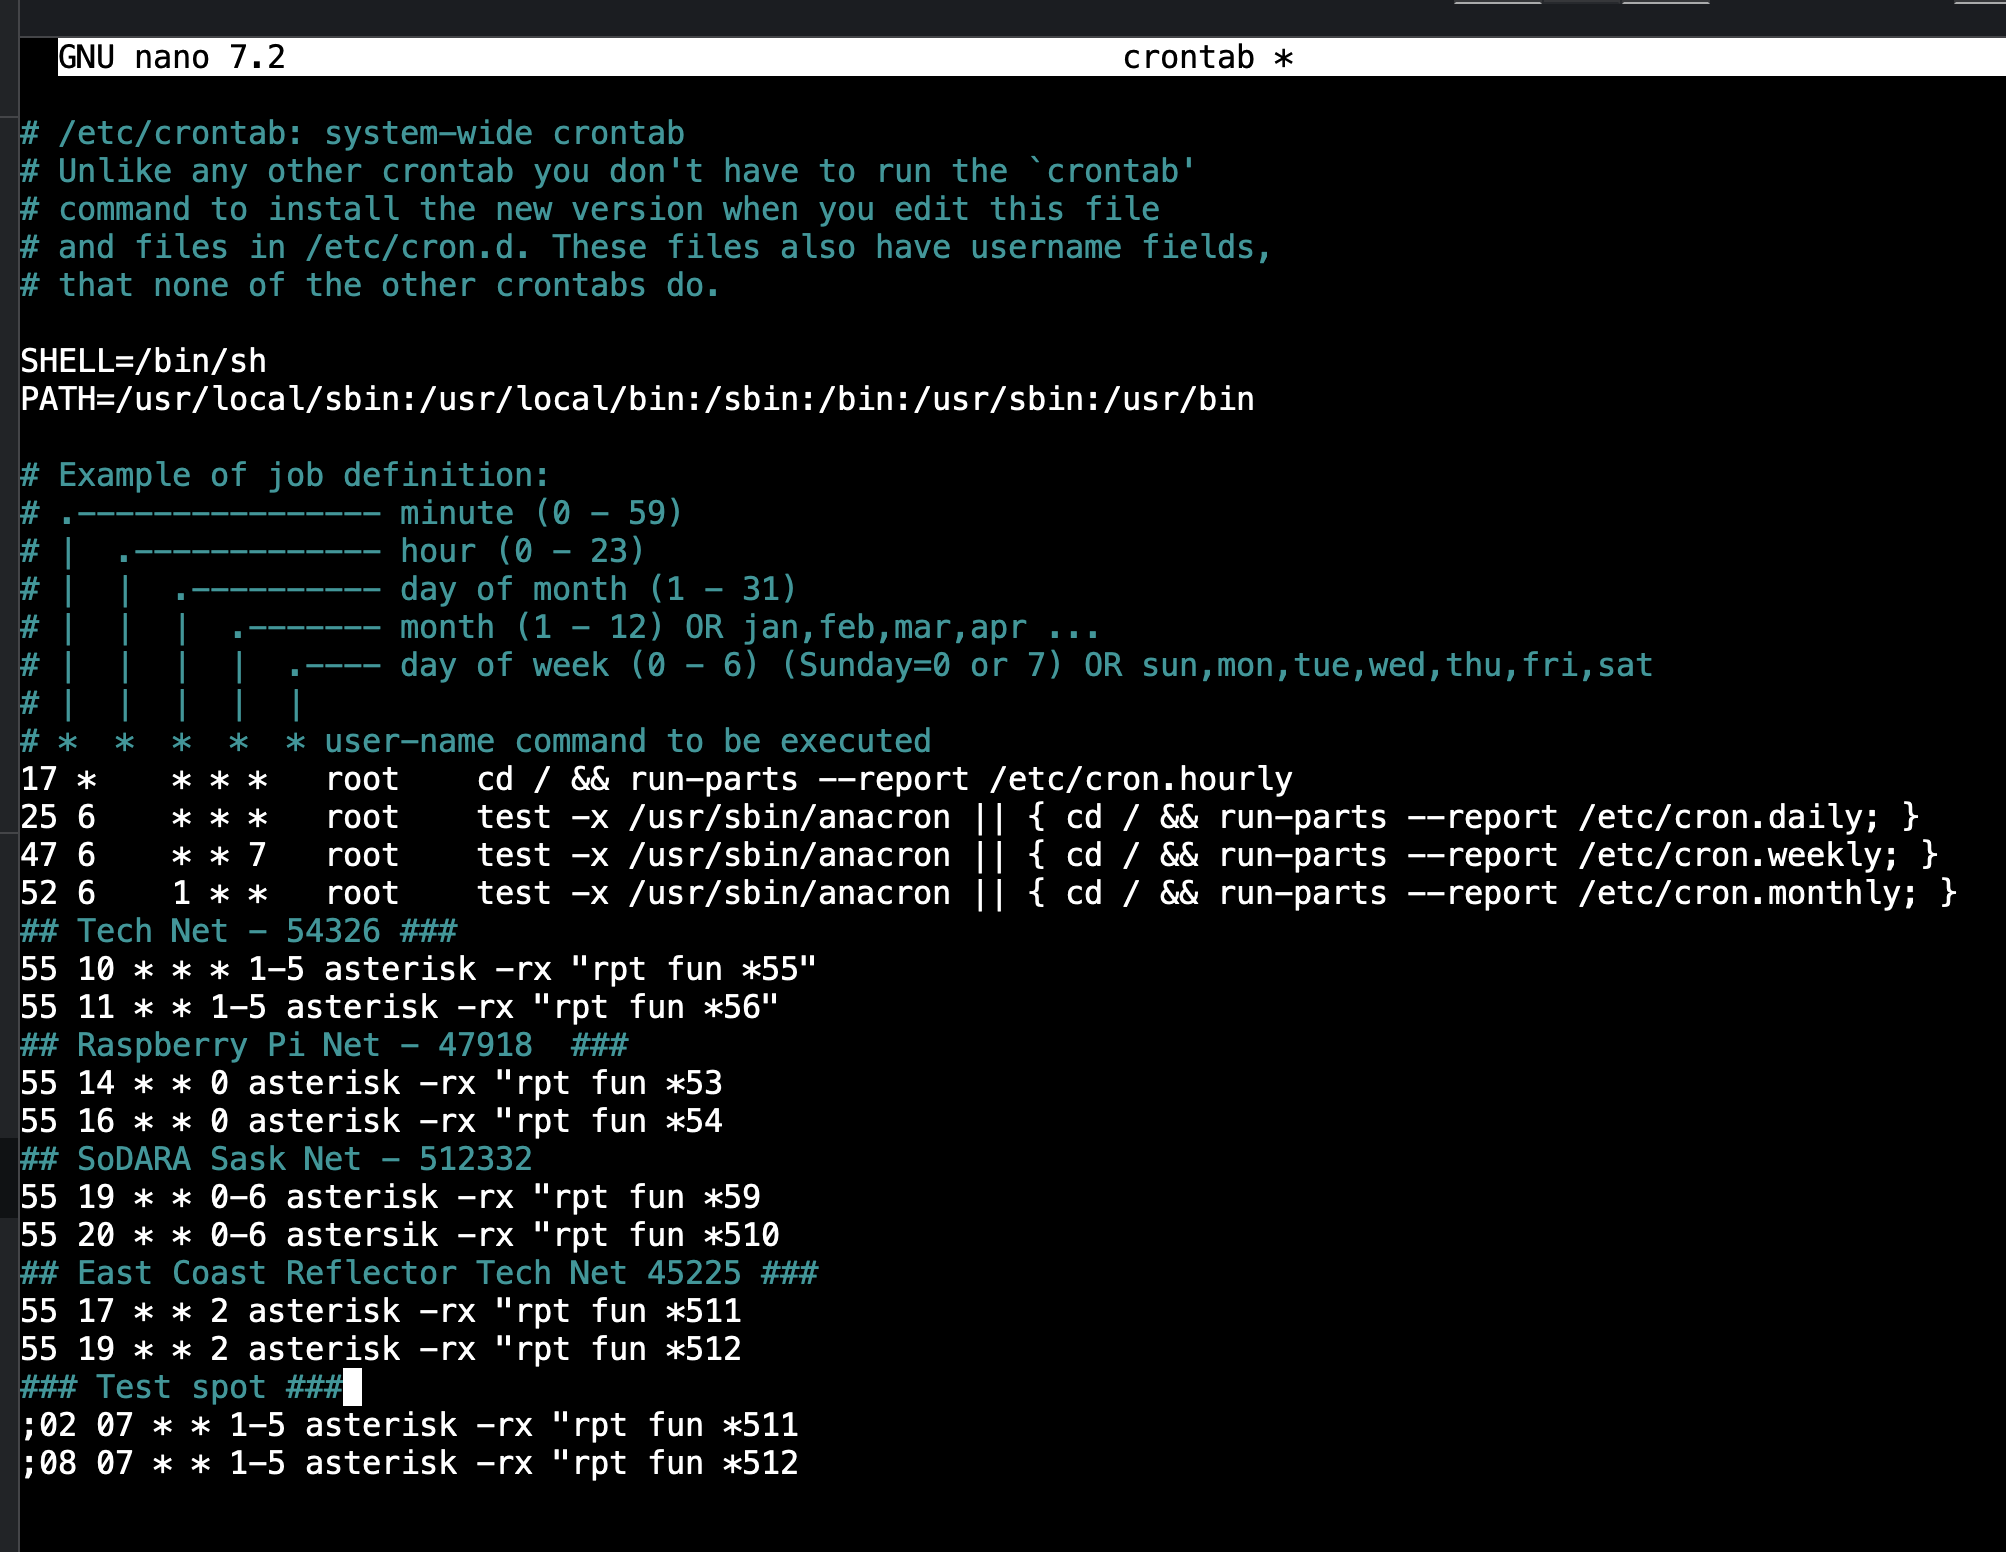Click the 'that none of the other crontabs do' line

[x=370, y=285]
